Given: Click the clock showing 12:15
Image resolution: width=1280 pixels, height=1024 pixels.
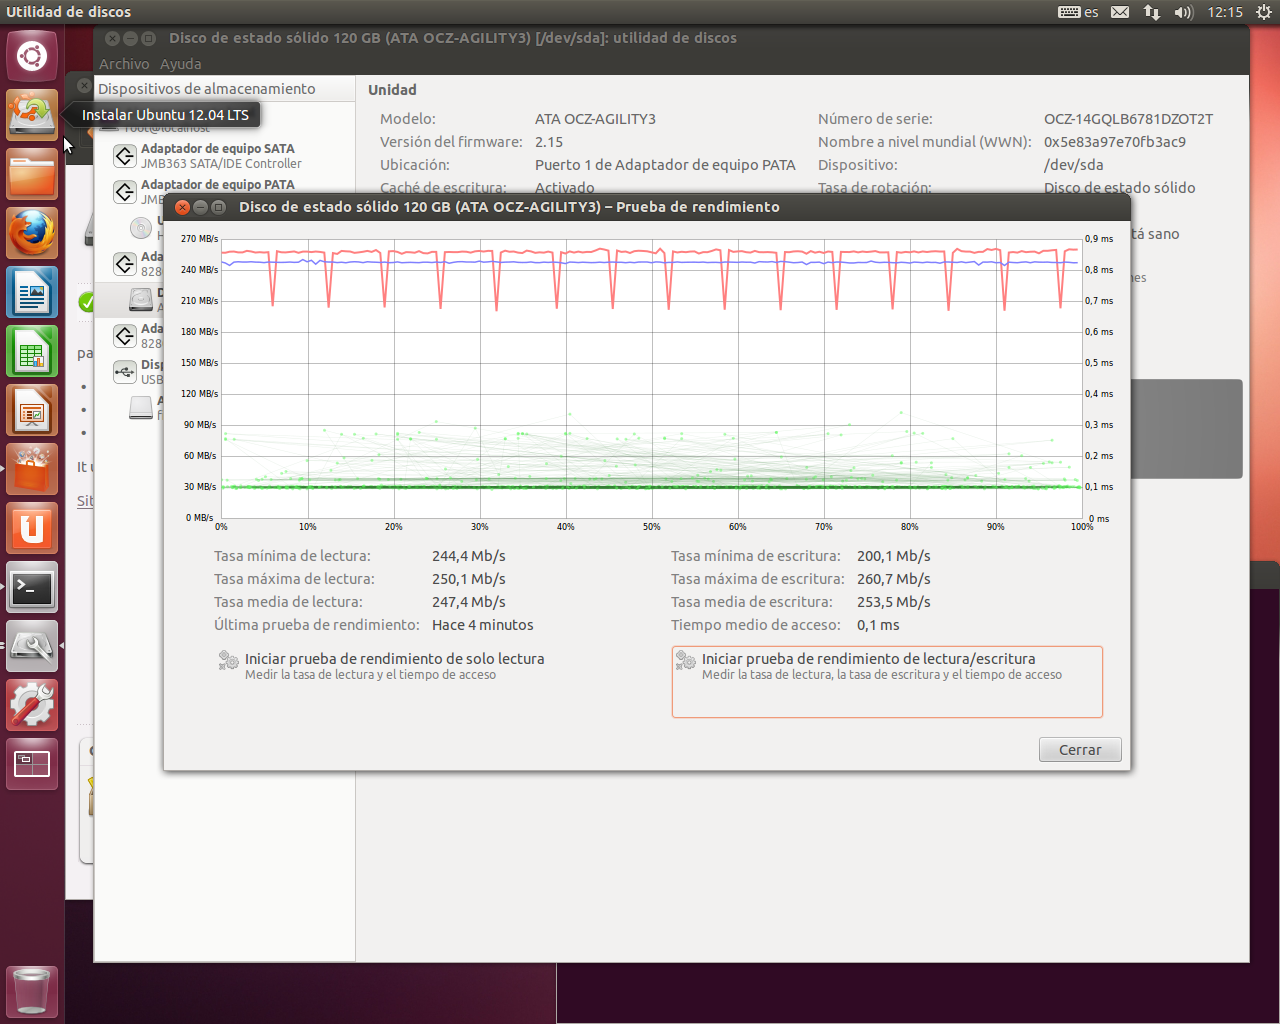Looking at the screenshot, I should tap(1225, 12).
